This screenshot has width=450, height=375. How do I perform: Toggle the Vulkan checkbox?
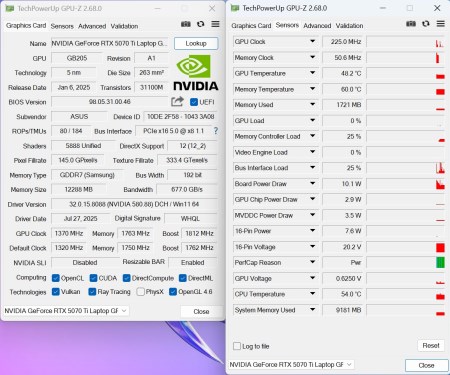[56, 292]
